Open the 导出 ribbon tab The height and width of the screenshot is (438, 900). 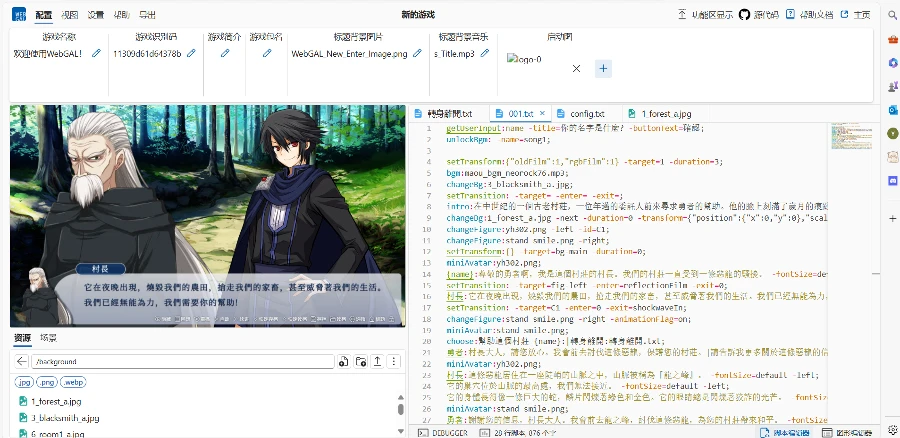147,15
